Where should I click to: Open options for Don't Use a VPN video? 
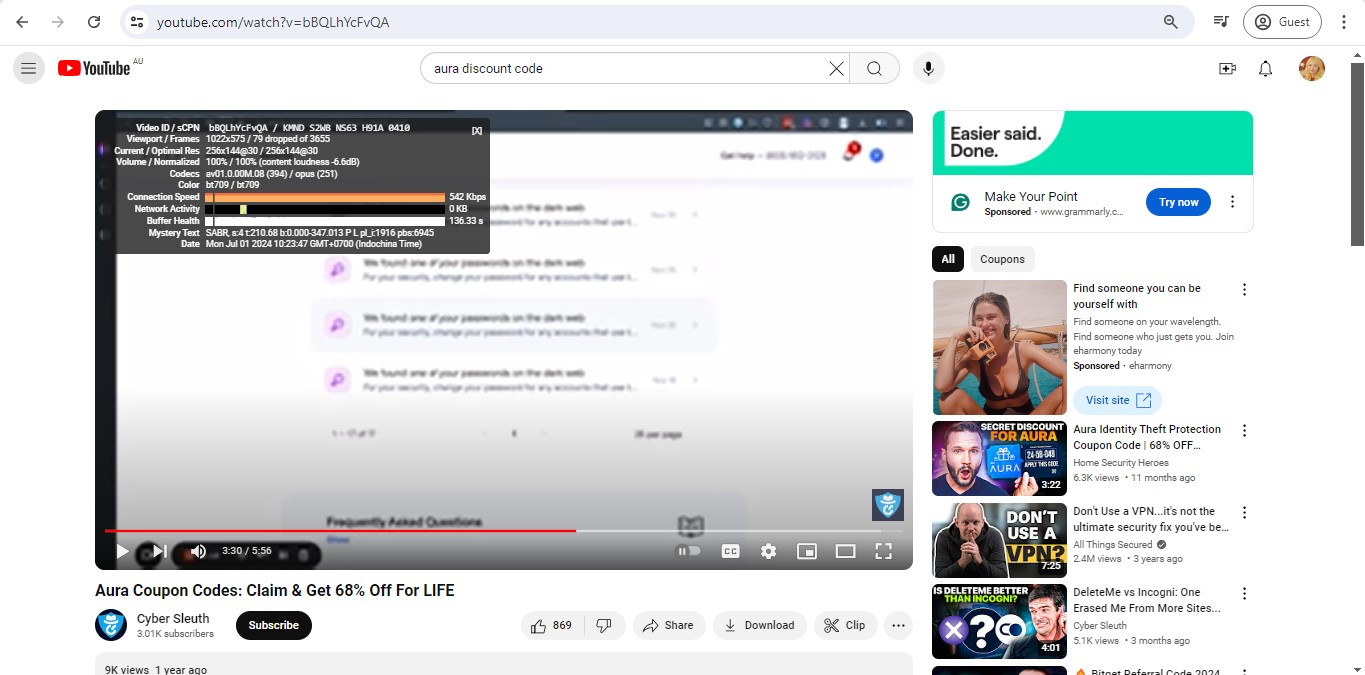(x=1244, y=513)
